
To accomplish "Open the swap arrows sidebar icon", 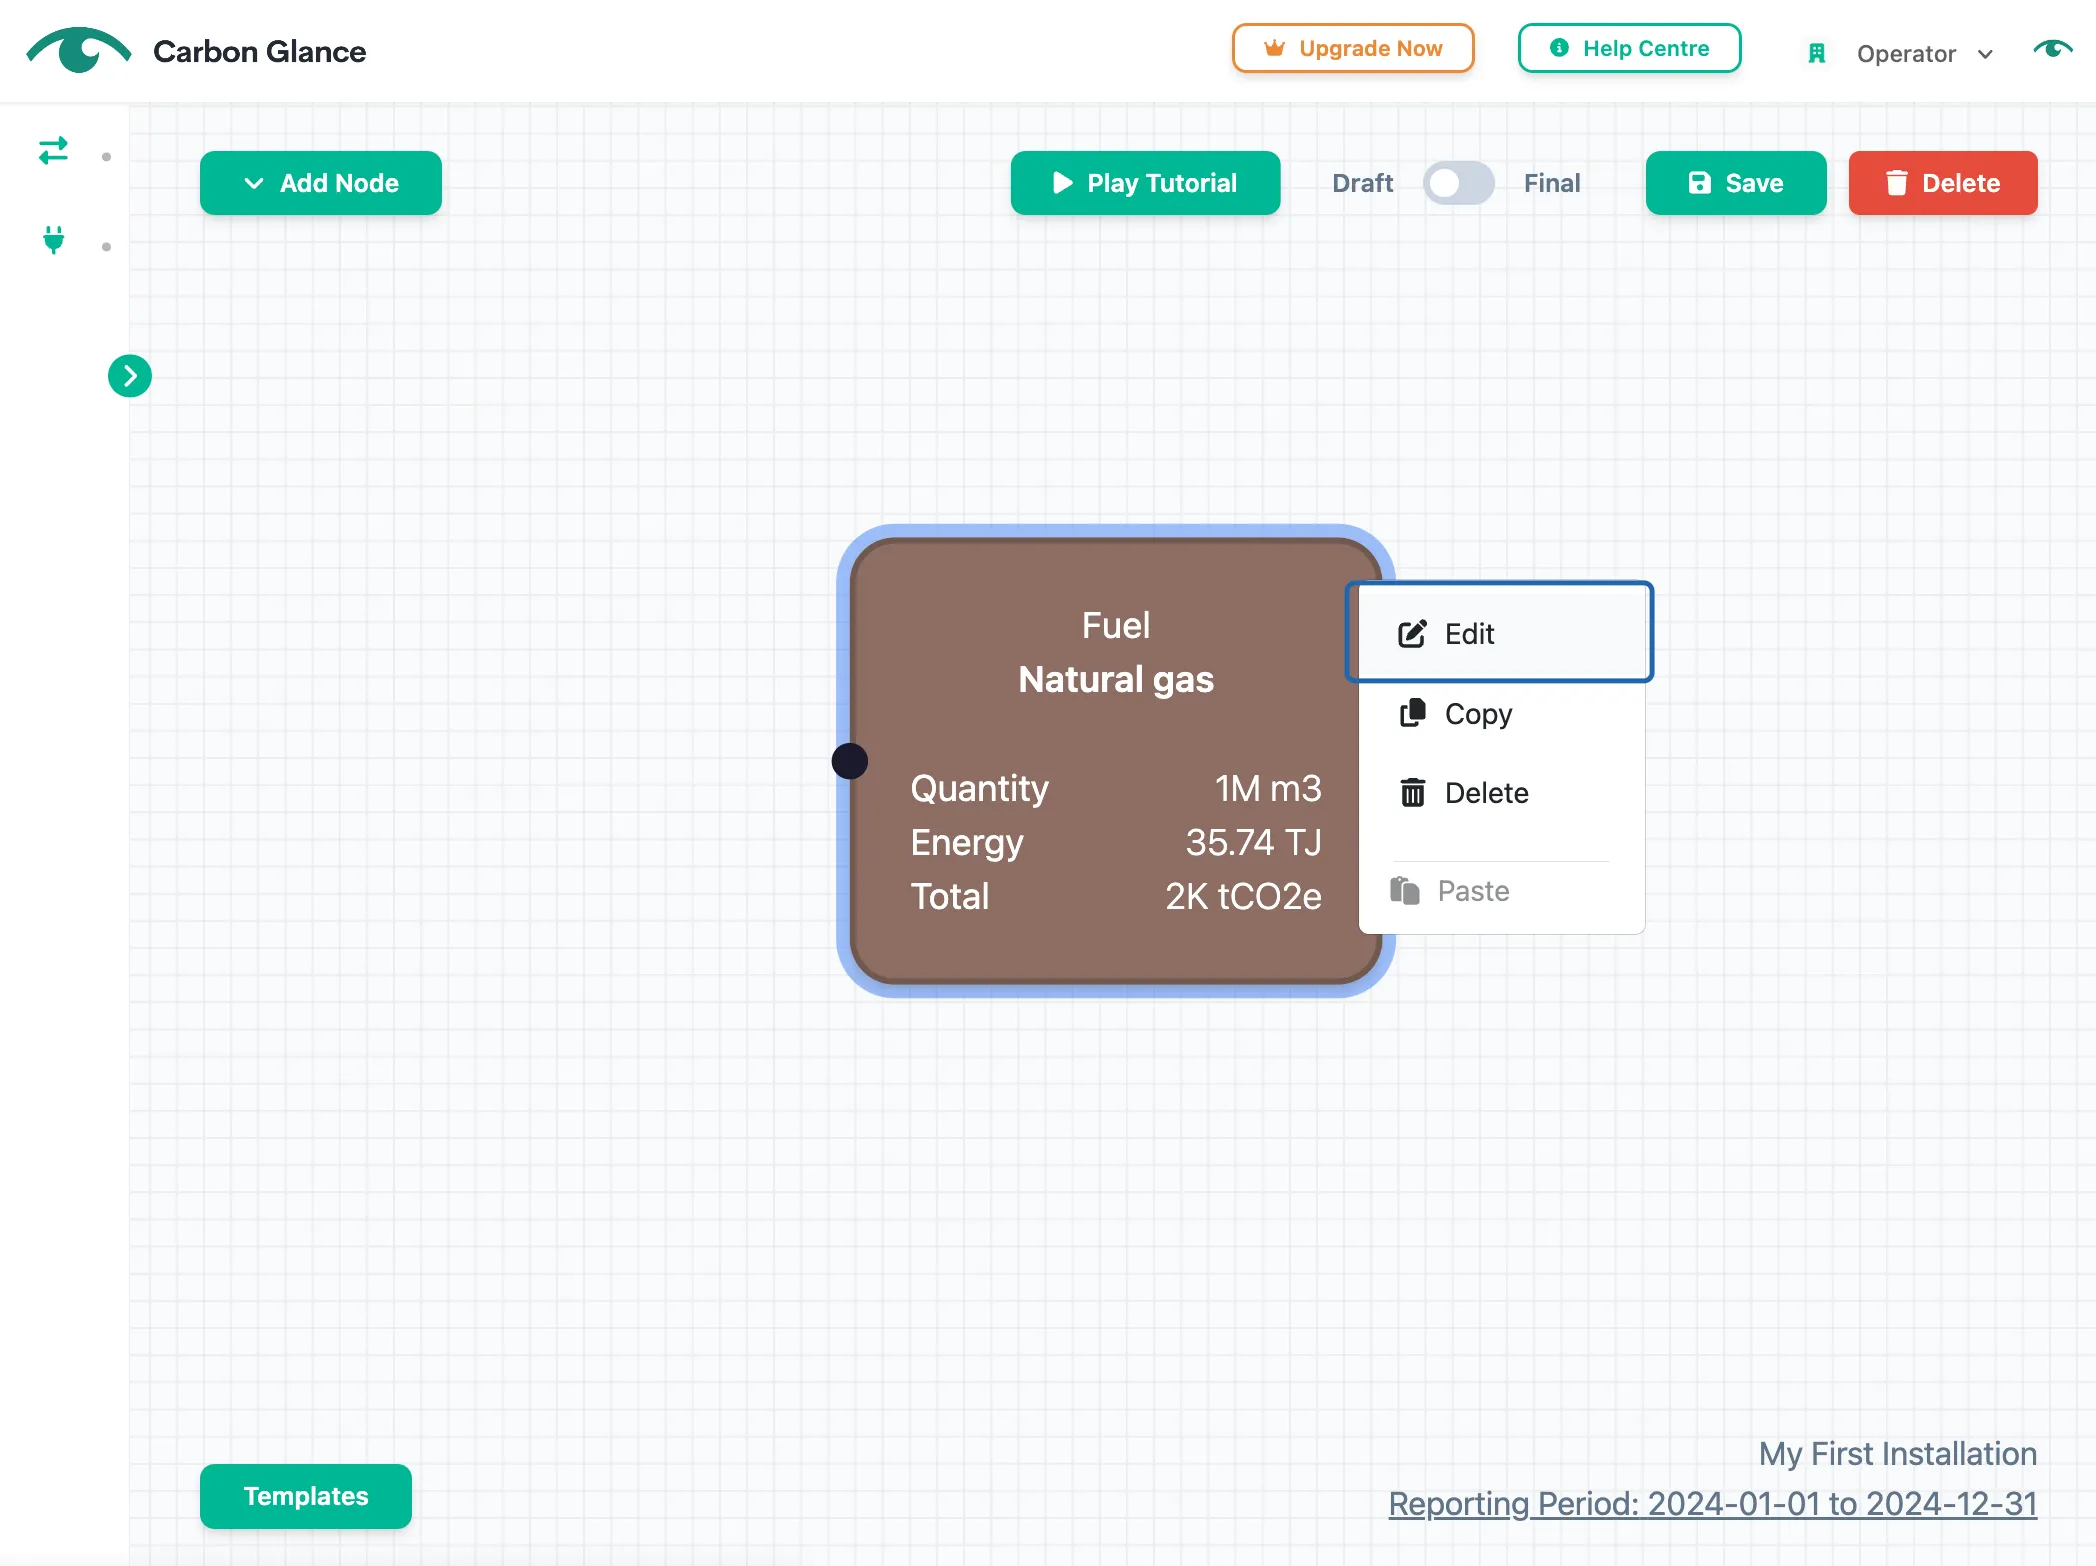I will [53, 151].
